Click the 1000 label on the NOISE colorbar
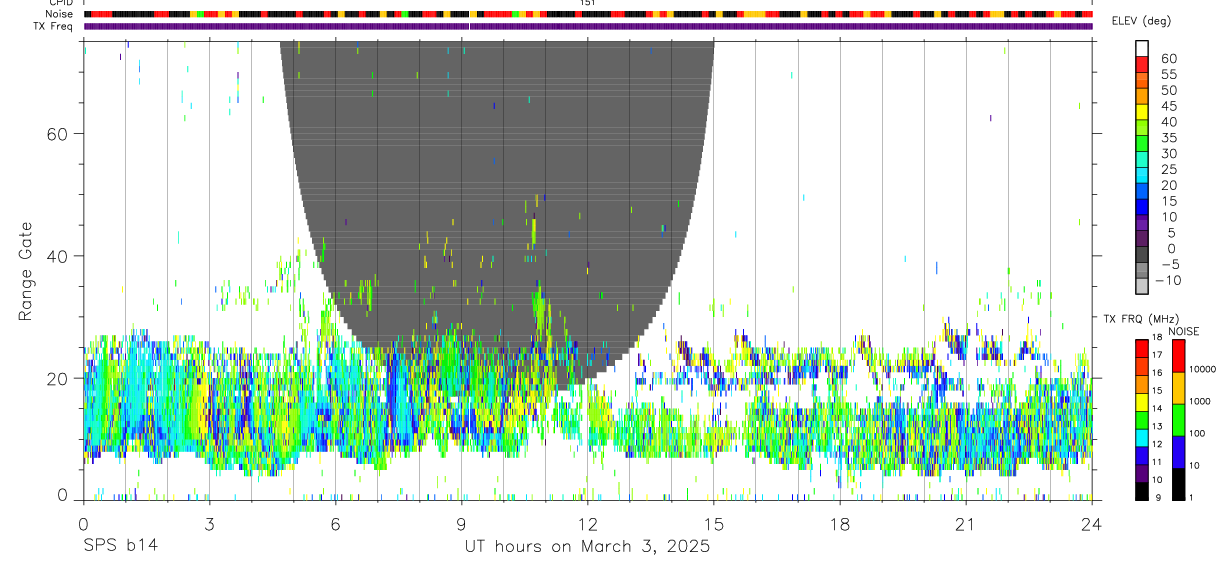Image resolution: width=1228 pixels, height=567 pixels. click(x=1202, y=401)
